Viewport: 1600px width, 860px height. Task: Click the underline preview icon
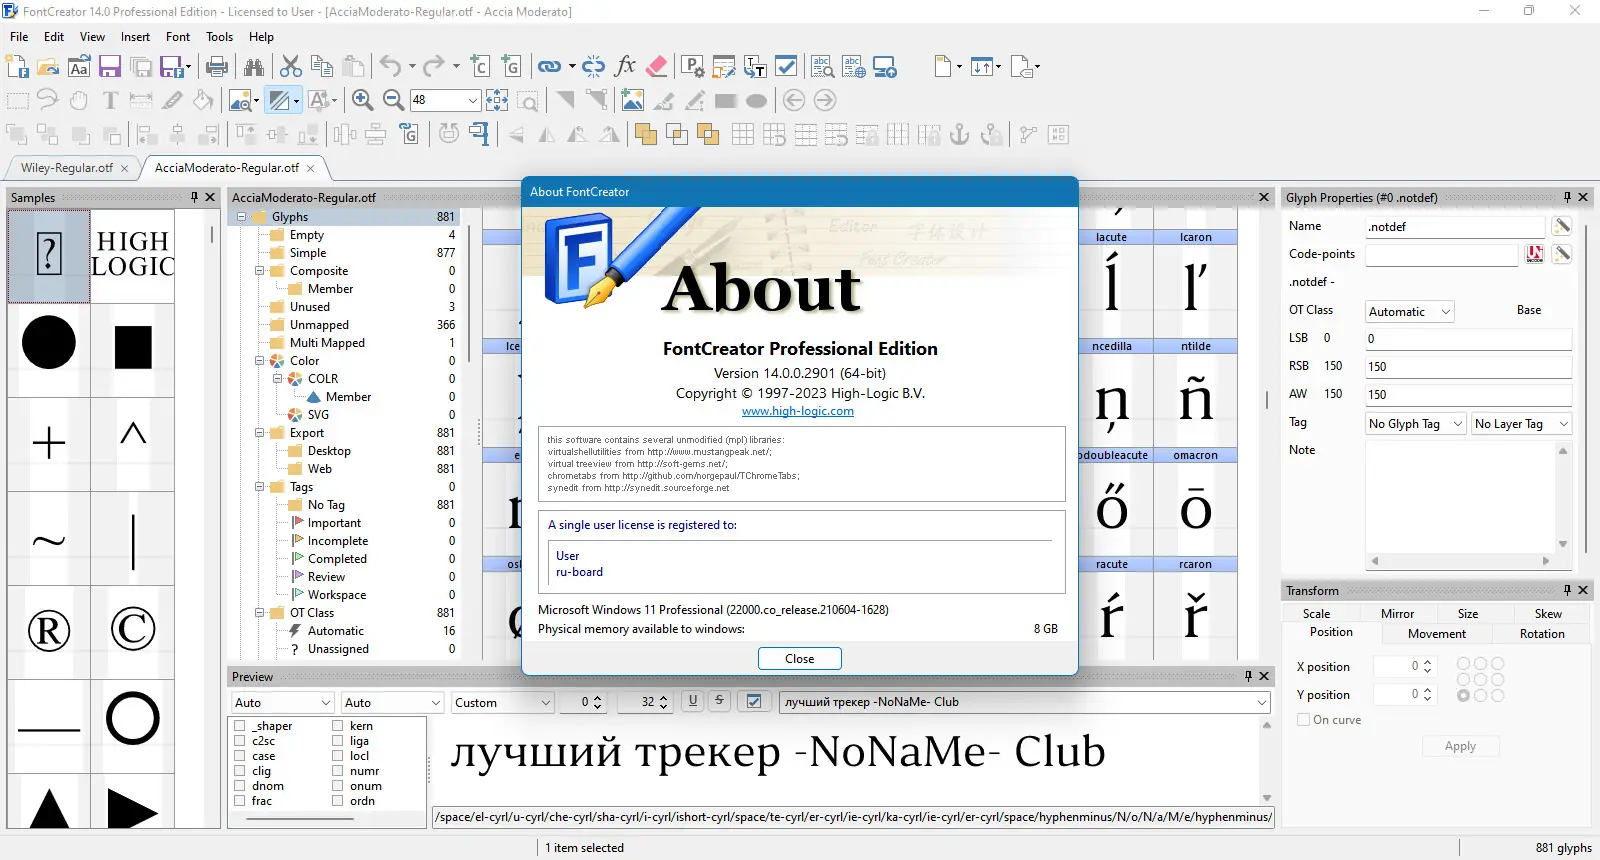coord(693,702)
